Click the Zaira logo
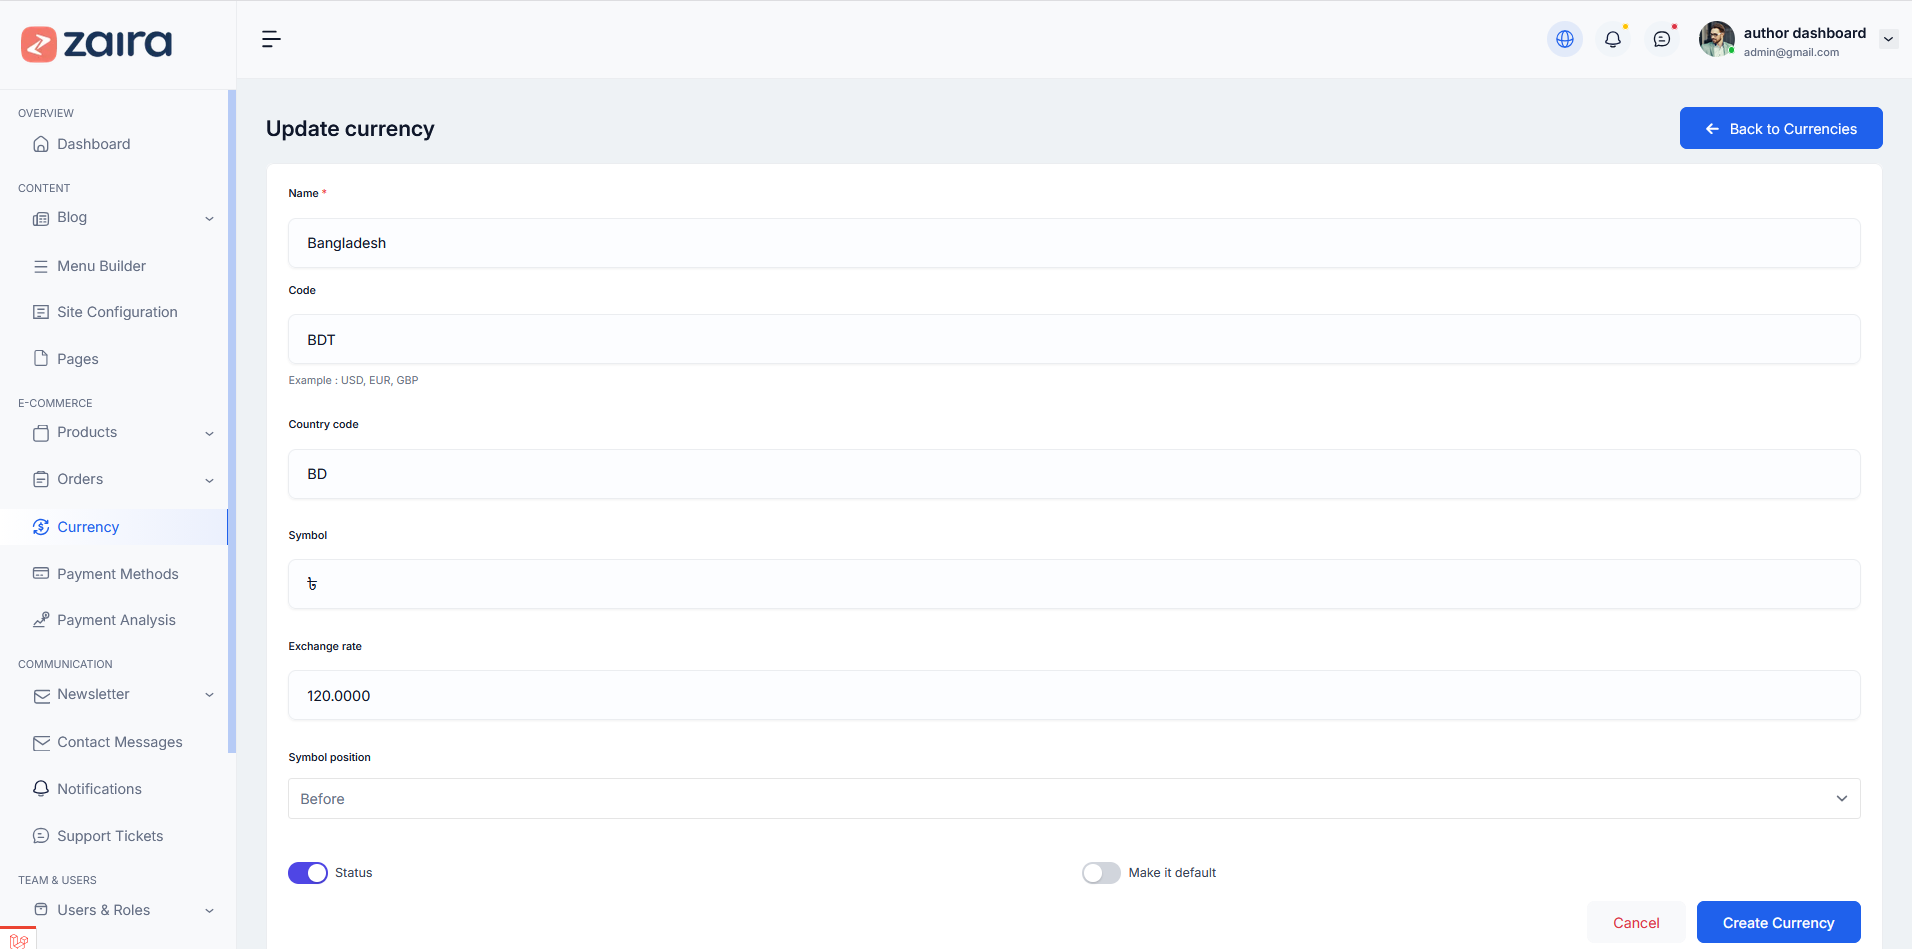1912x949 pixels. (97, 44)
